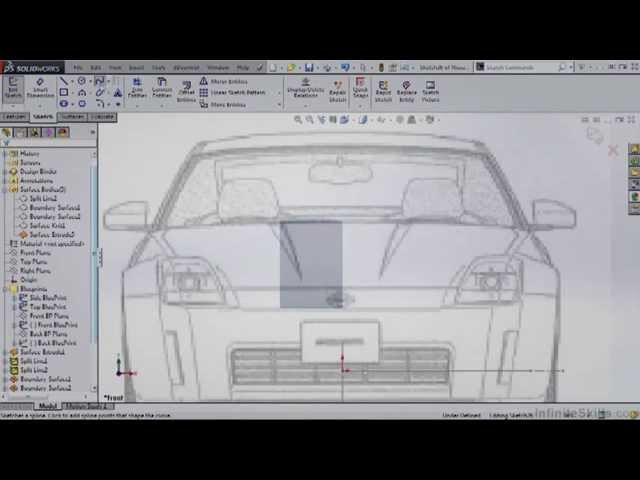Open the FeatureManager design tree tab
This screenshot has width=640, height=480.
(x=7, y=132)
